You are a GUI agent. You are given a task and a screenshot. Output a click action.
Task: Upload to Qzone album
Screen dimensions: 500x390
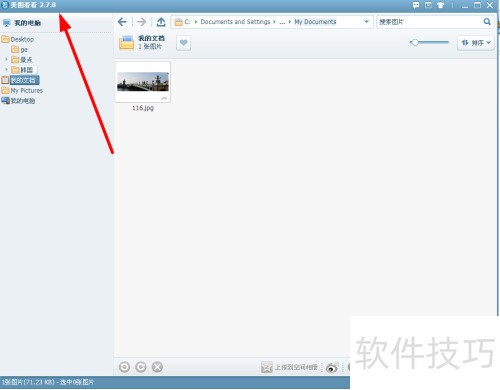[x=289, y=367]
